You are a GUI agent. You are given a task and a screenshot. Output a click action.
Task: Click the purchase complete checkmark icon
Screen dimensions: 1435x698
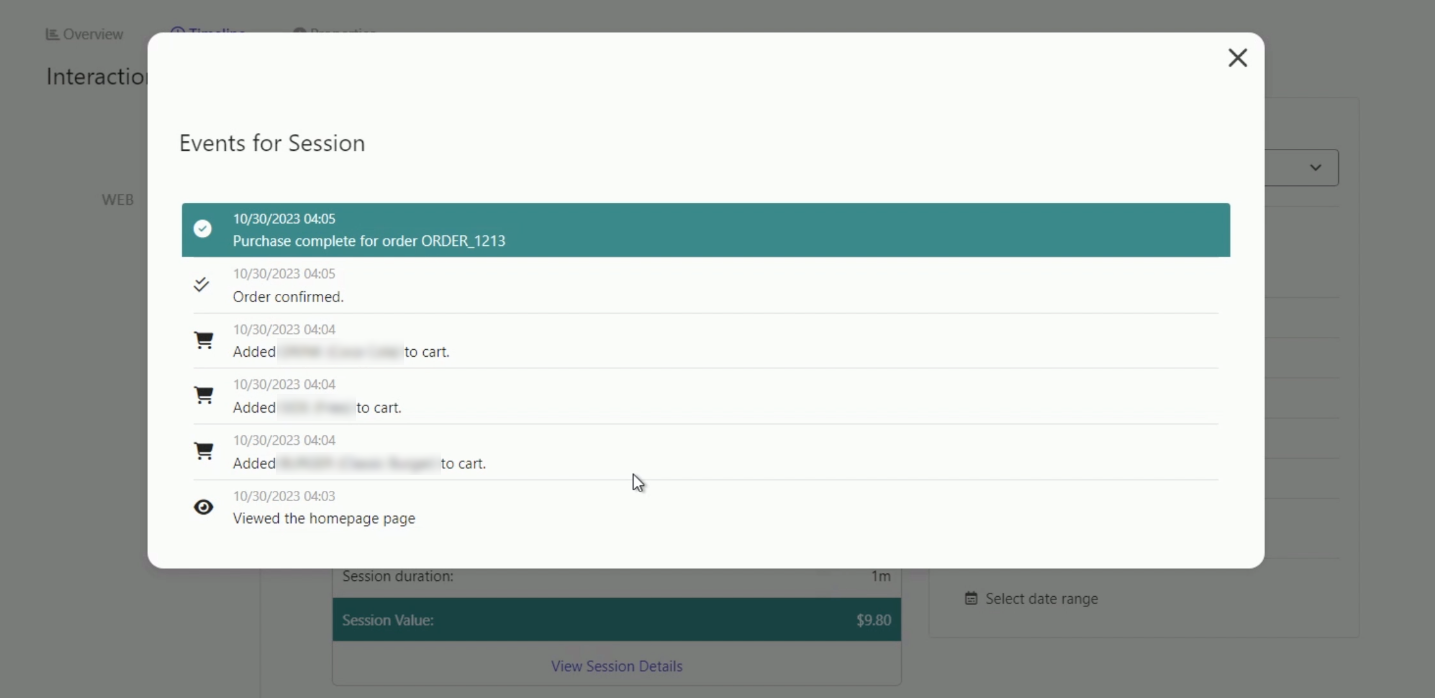203,229
